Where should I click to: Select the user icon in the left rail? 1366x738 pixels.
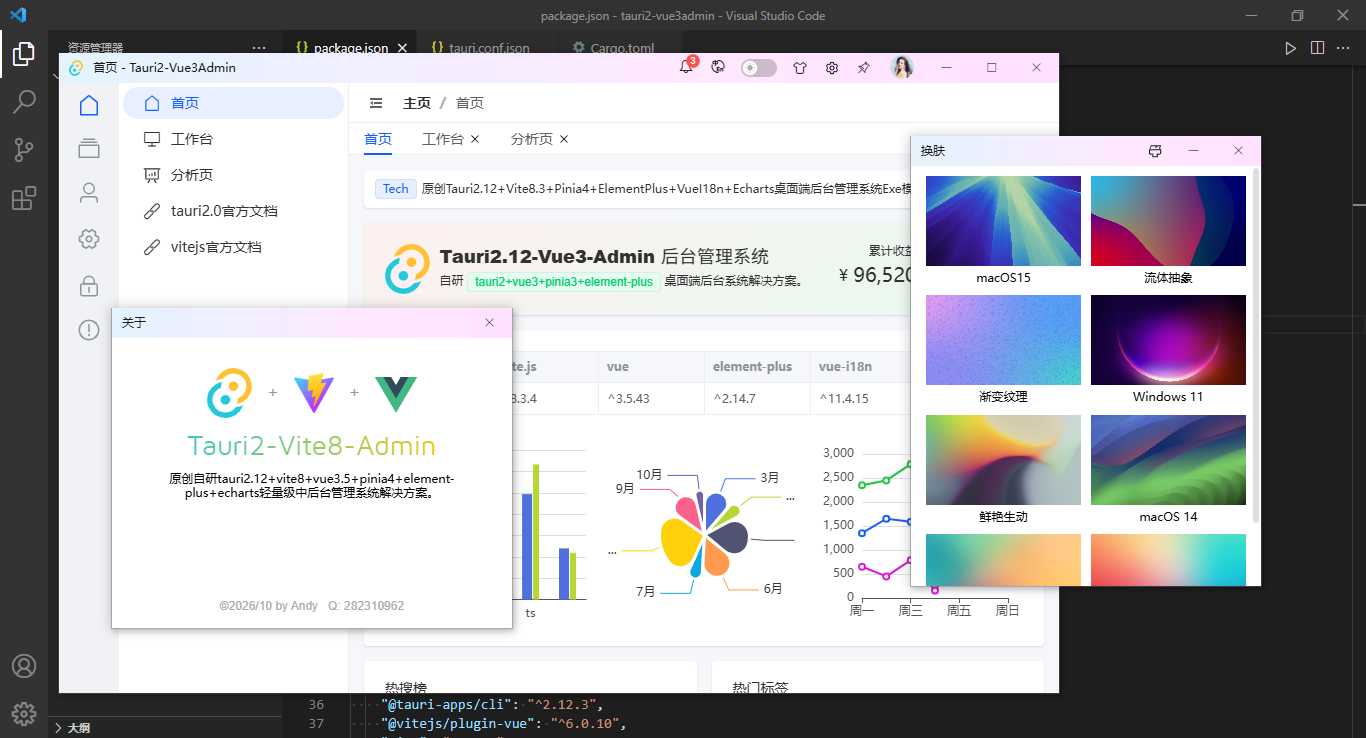[x=89, y=193]
